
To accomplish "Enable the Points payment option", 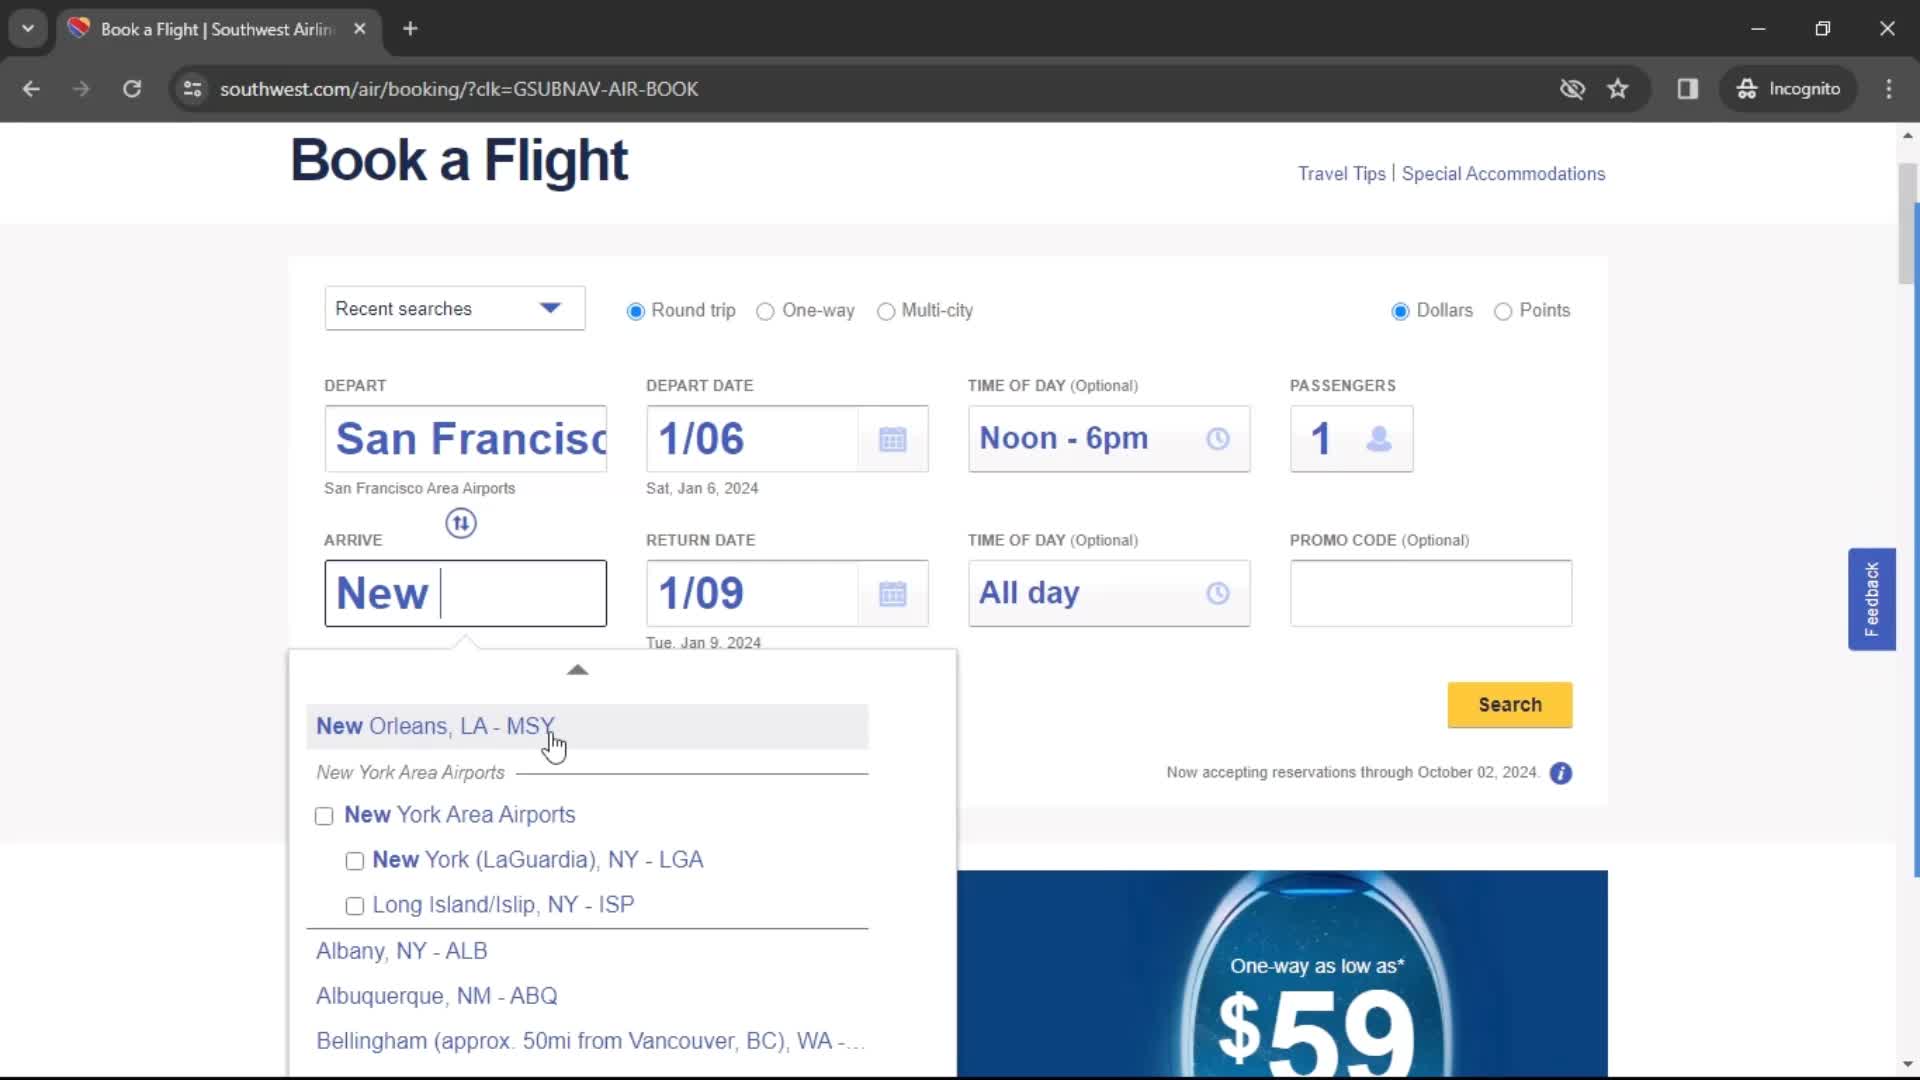I will point(1503,310).
